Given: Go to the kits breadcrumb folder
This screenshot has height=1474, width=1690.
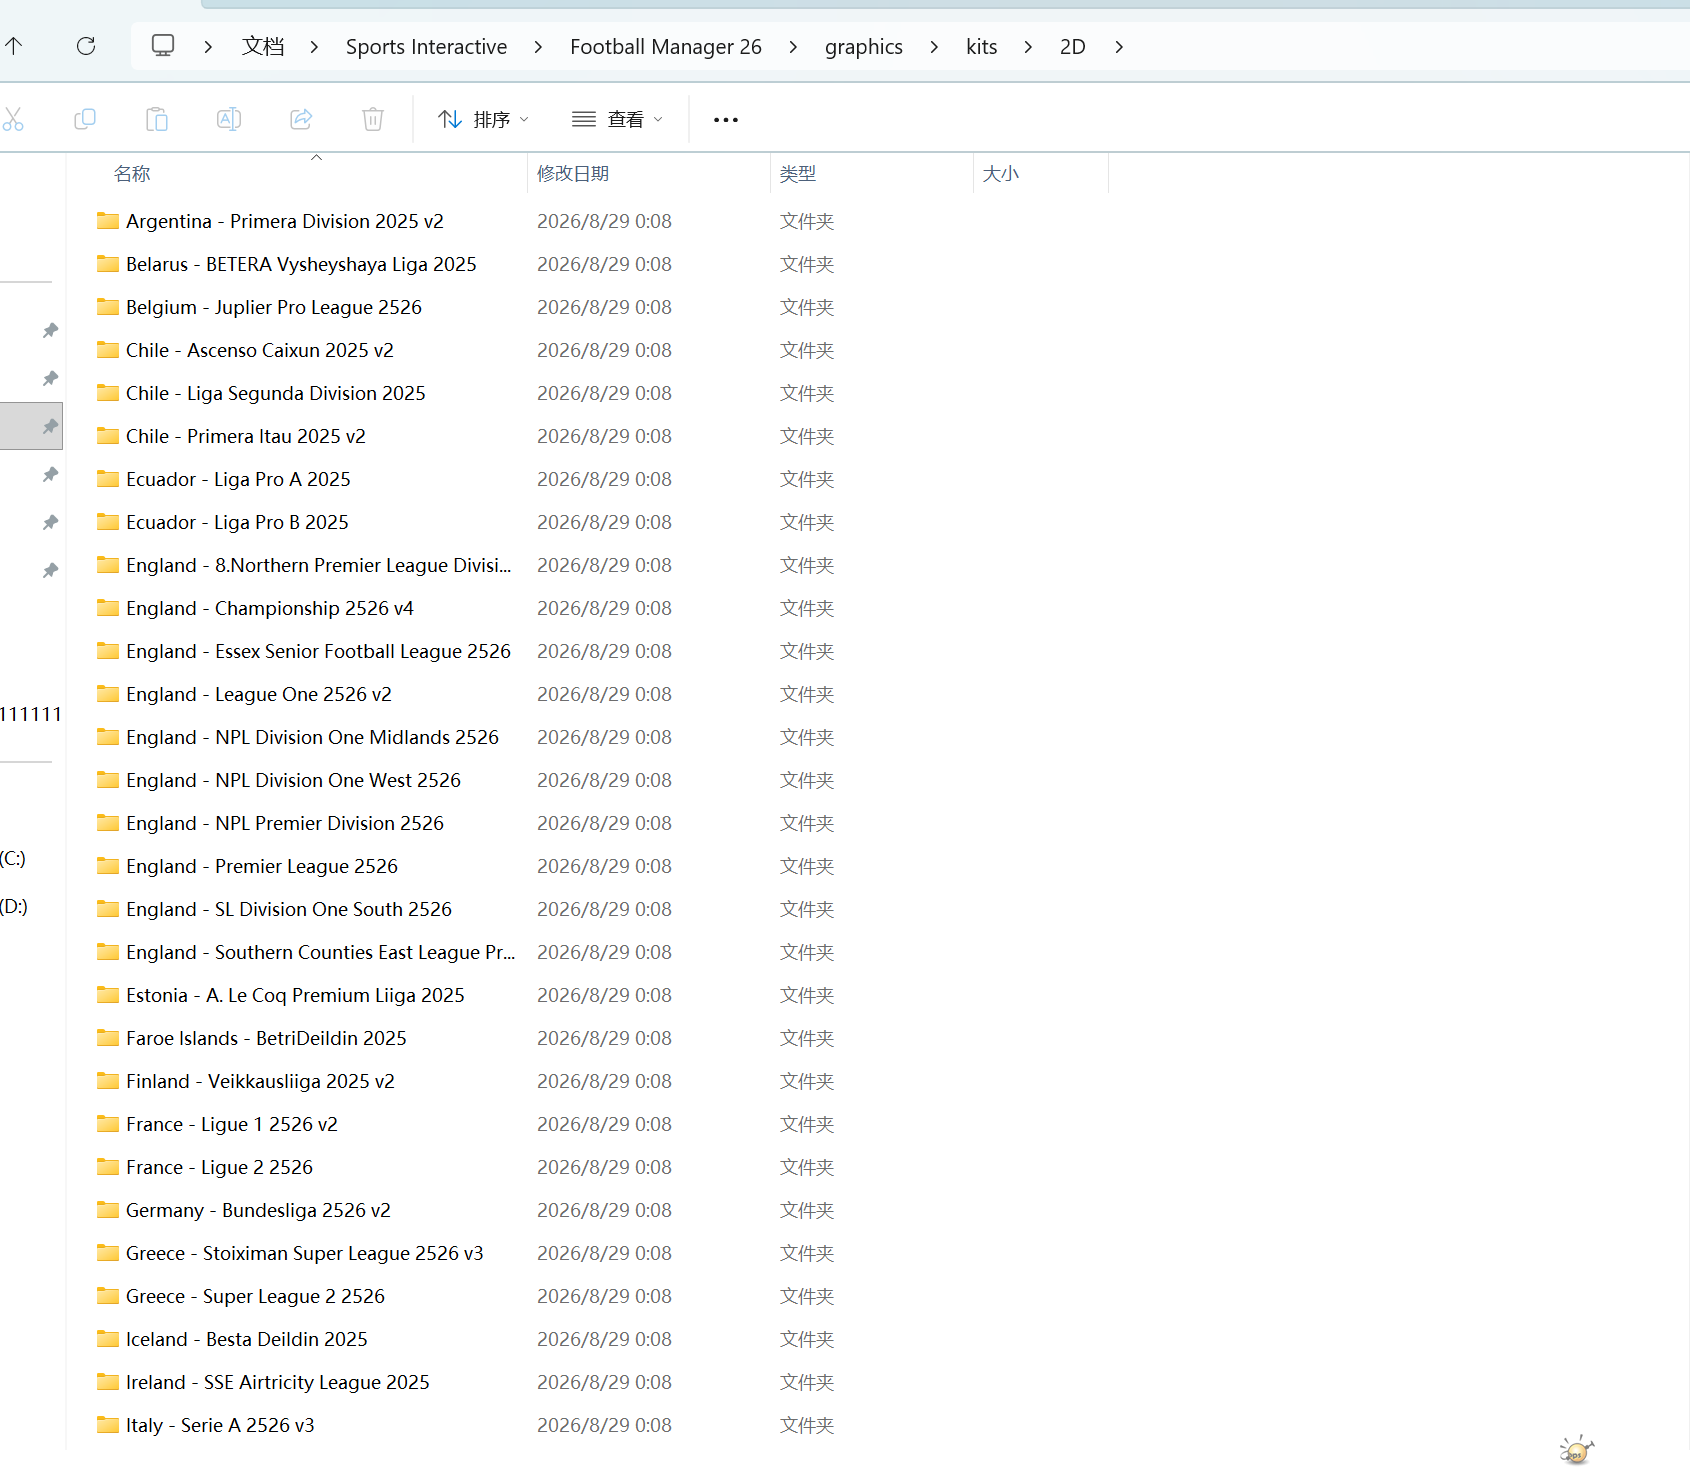Looking at the screenshot, I should [982, 47].
